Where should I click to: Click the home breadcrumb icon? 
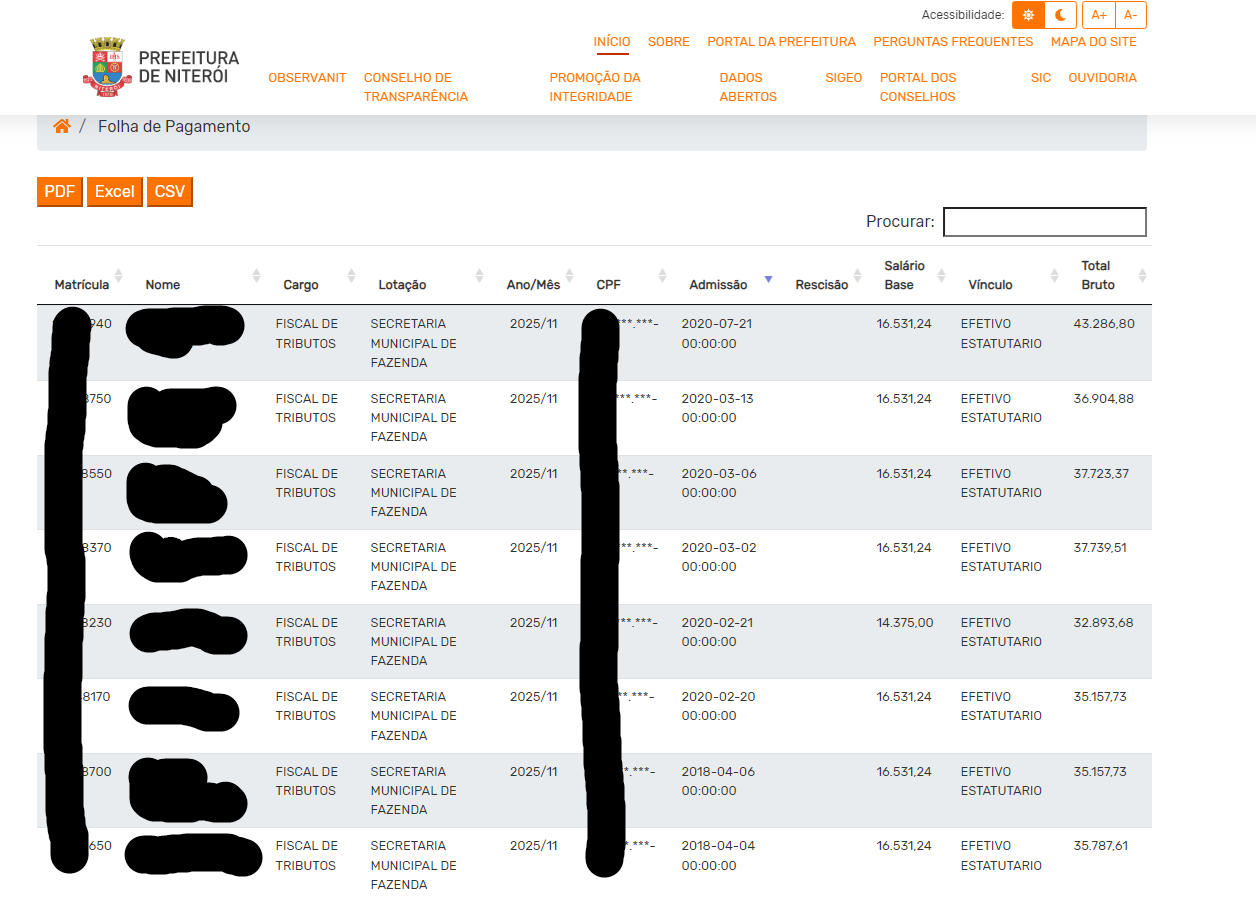(x=62, y=126)
